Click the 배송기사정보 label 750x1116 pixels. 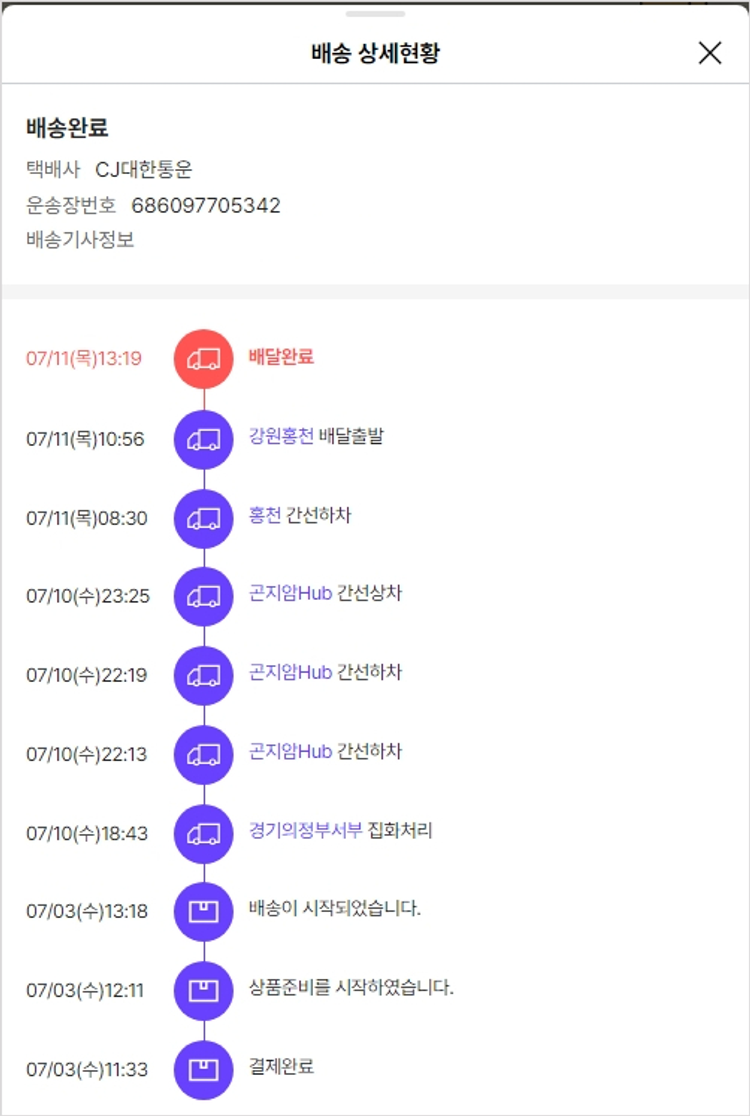(x=80, y=240)
